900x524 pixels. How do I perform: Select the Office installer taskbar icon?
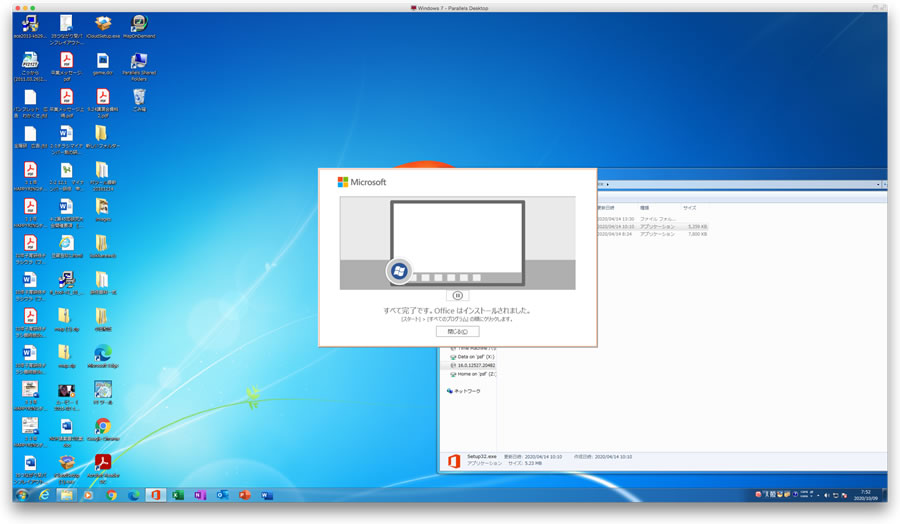pos(155,495)
